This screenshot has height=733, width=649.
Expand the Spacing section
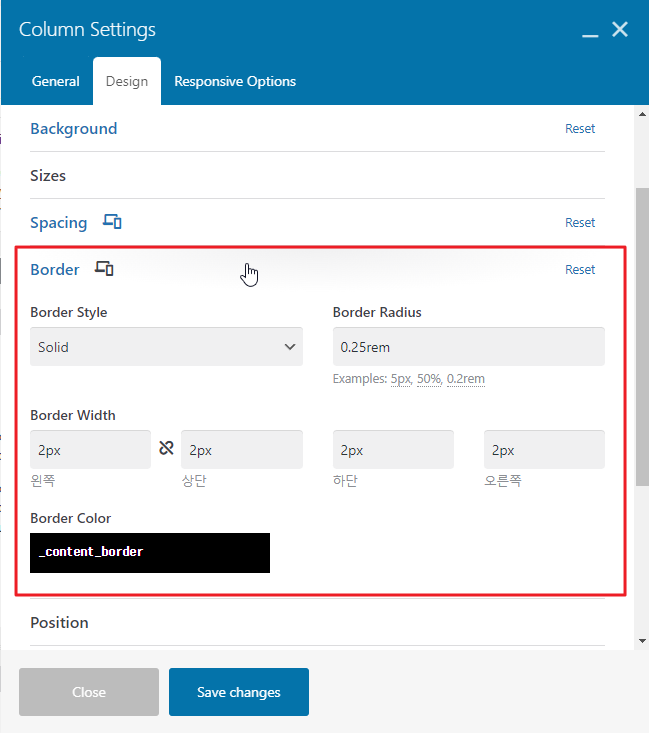pyautogui.click(x=59, y=223)
